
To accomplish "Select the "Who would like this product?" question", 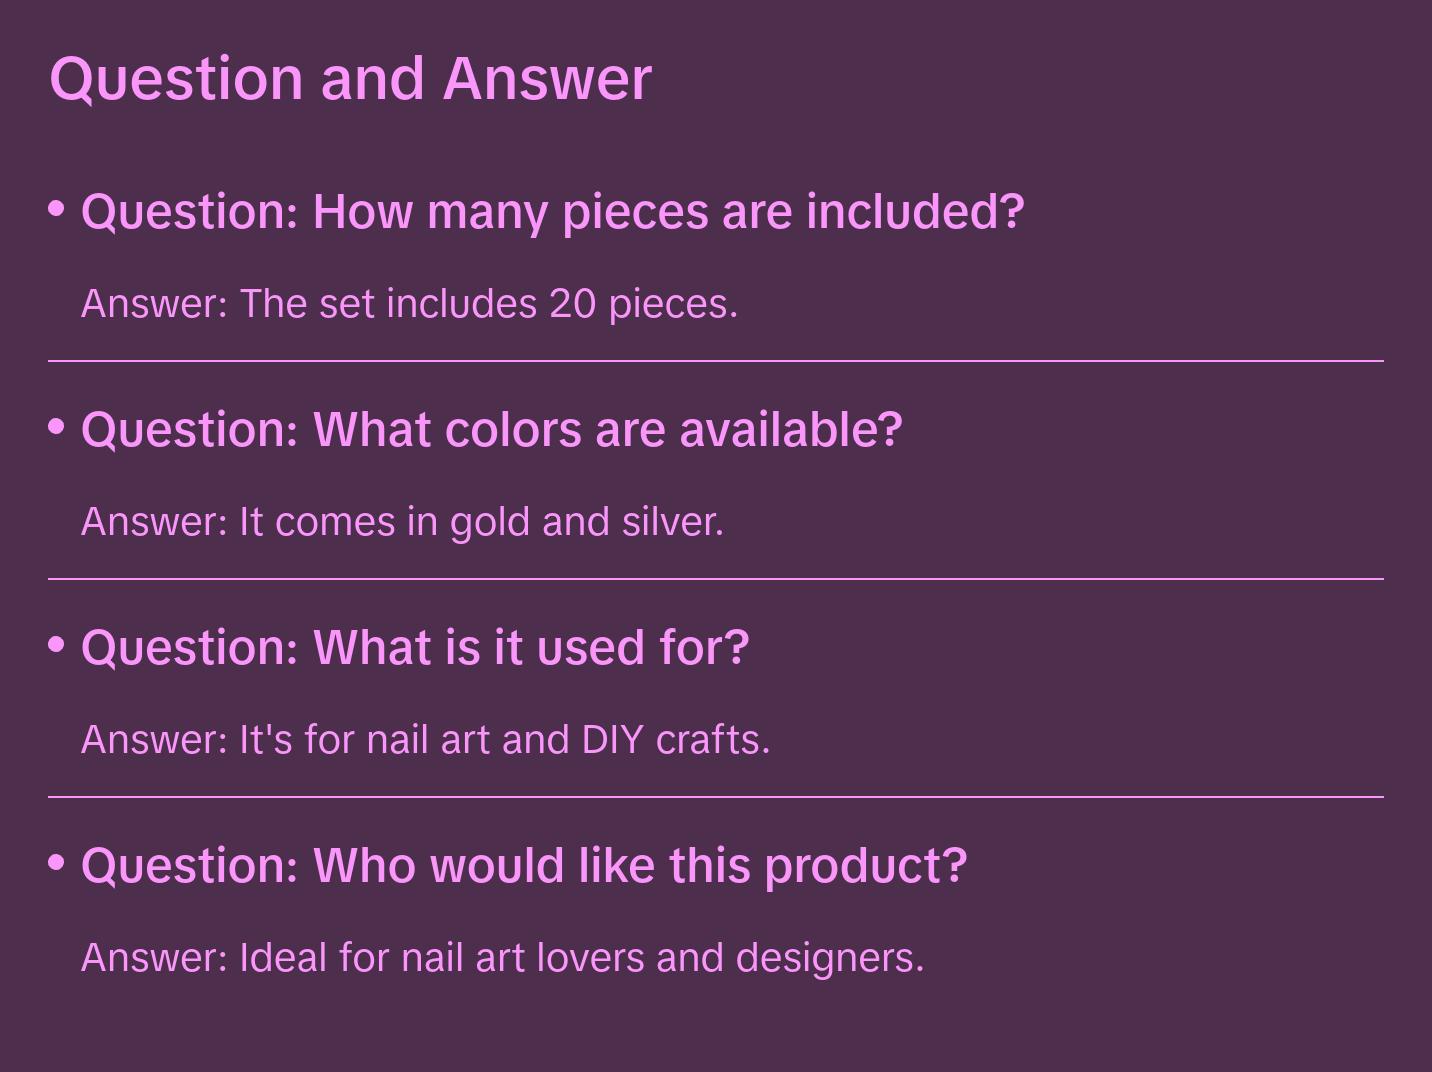I will tap(523, 866).
